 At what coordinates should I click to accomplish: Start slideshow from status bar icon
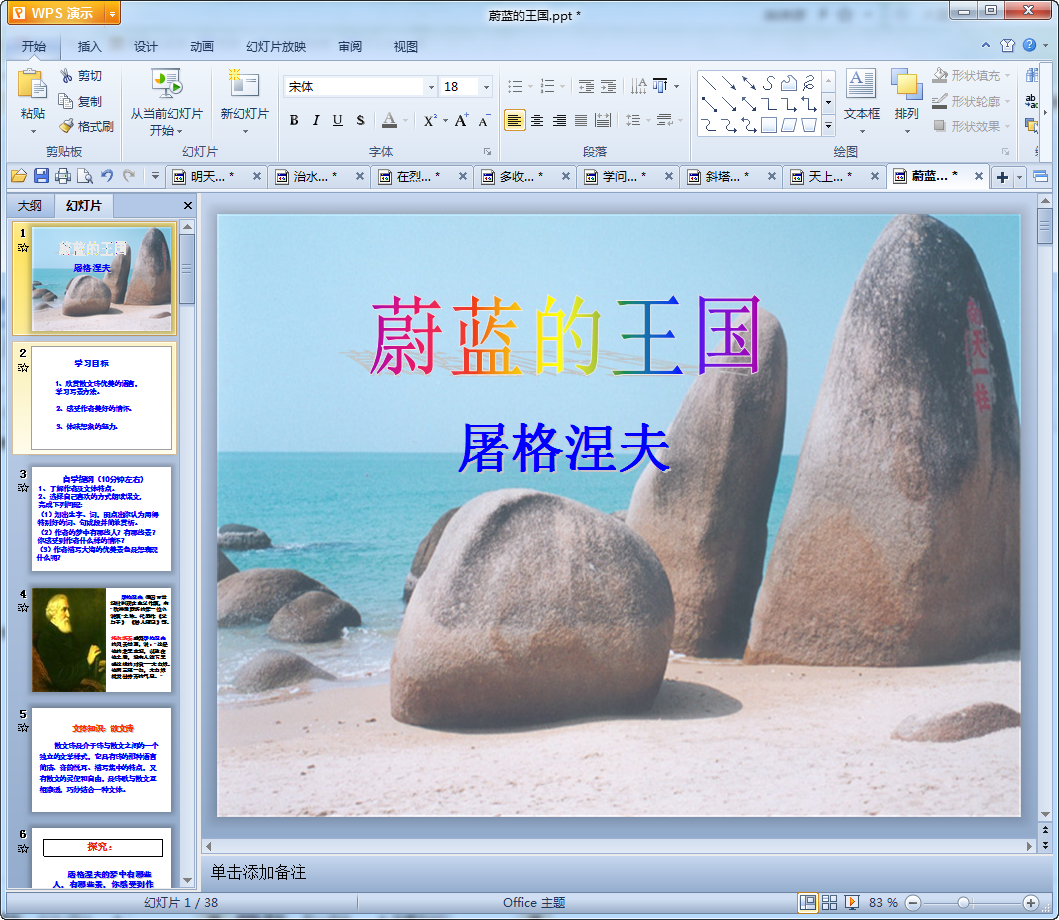click(852, 902)
